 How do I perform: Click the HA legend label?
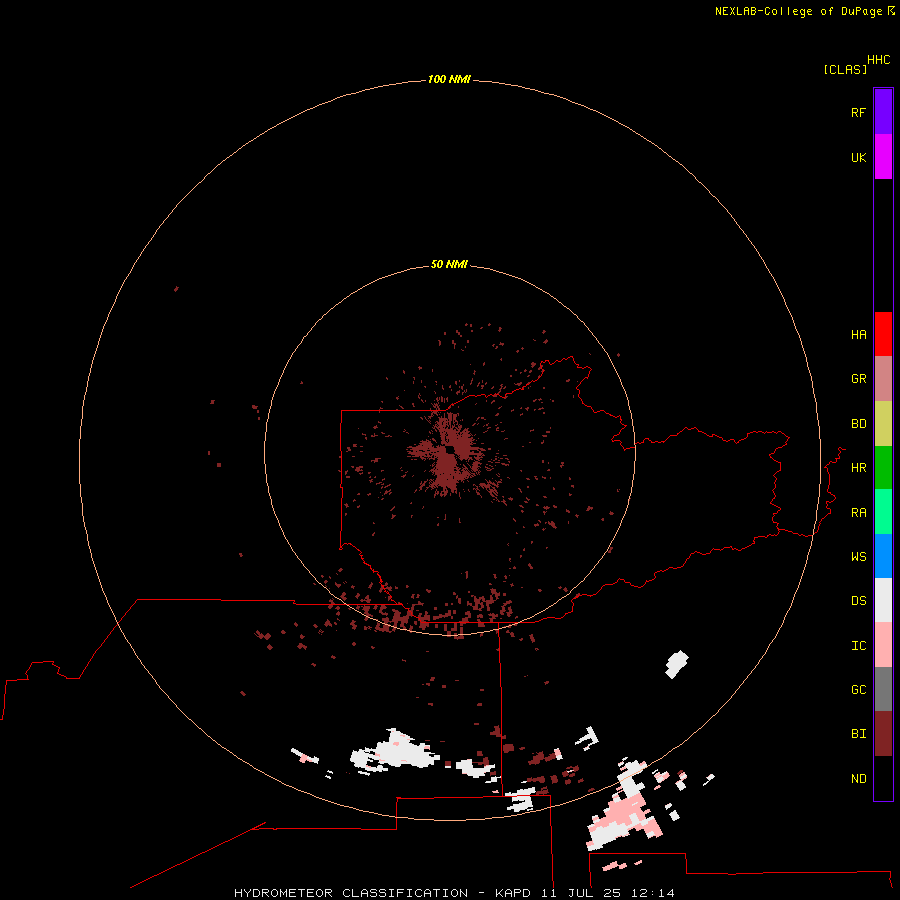point(858,335)
